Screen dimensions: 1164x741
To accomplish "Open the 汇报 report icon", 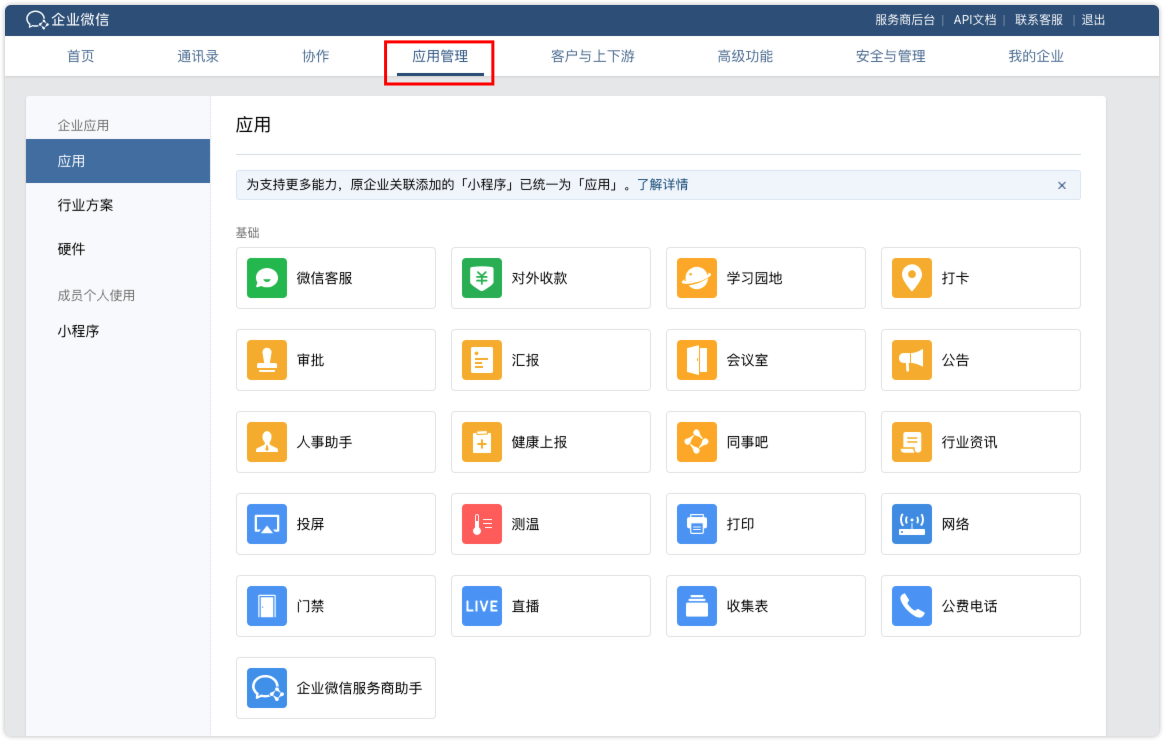I will (x=482, y=360).
